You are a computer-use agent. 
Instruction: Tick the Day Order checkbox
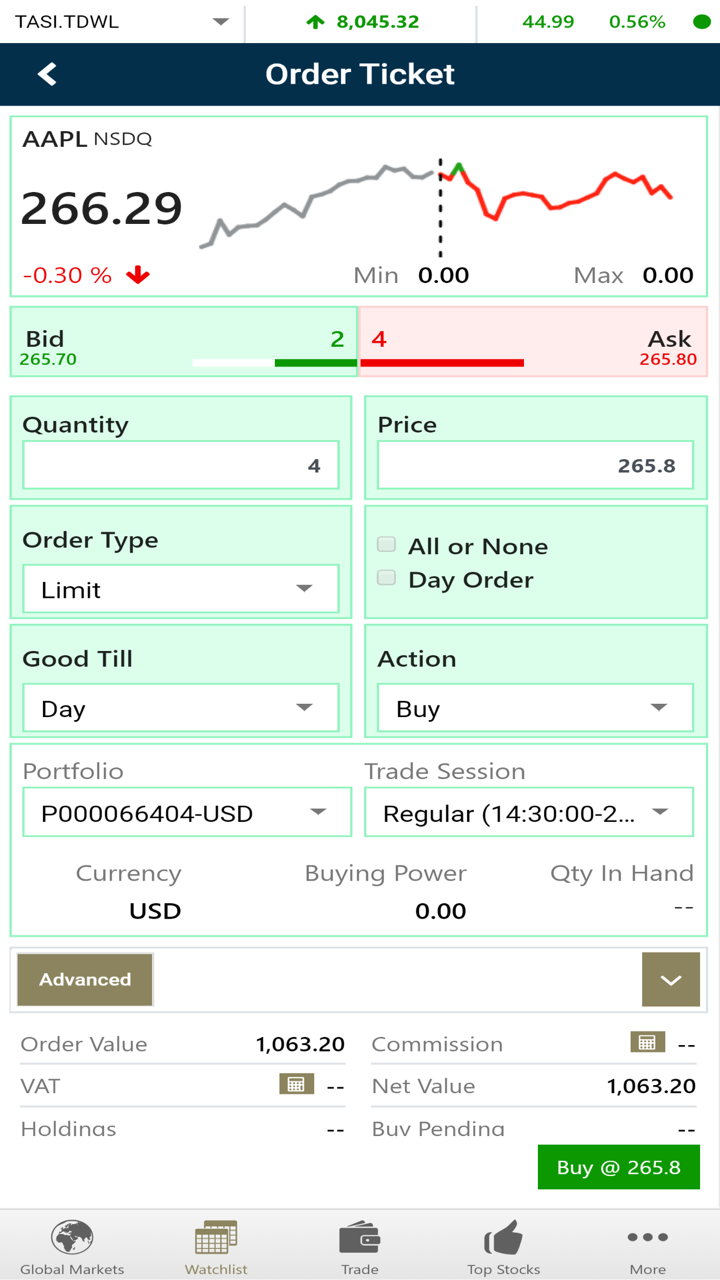tap(386, 578)
